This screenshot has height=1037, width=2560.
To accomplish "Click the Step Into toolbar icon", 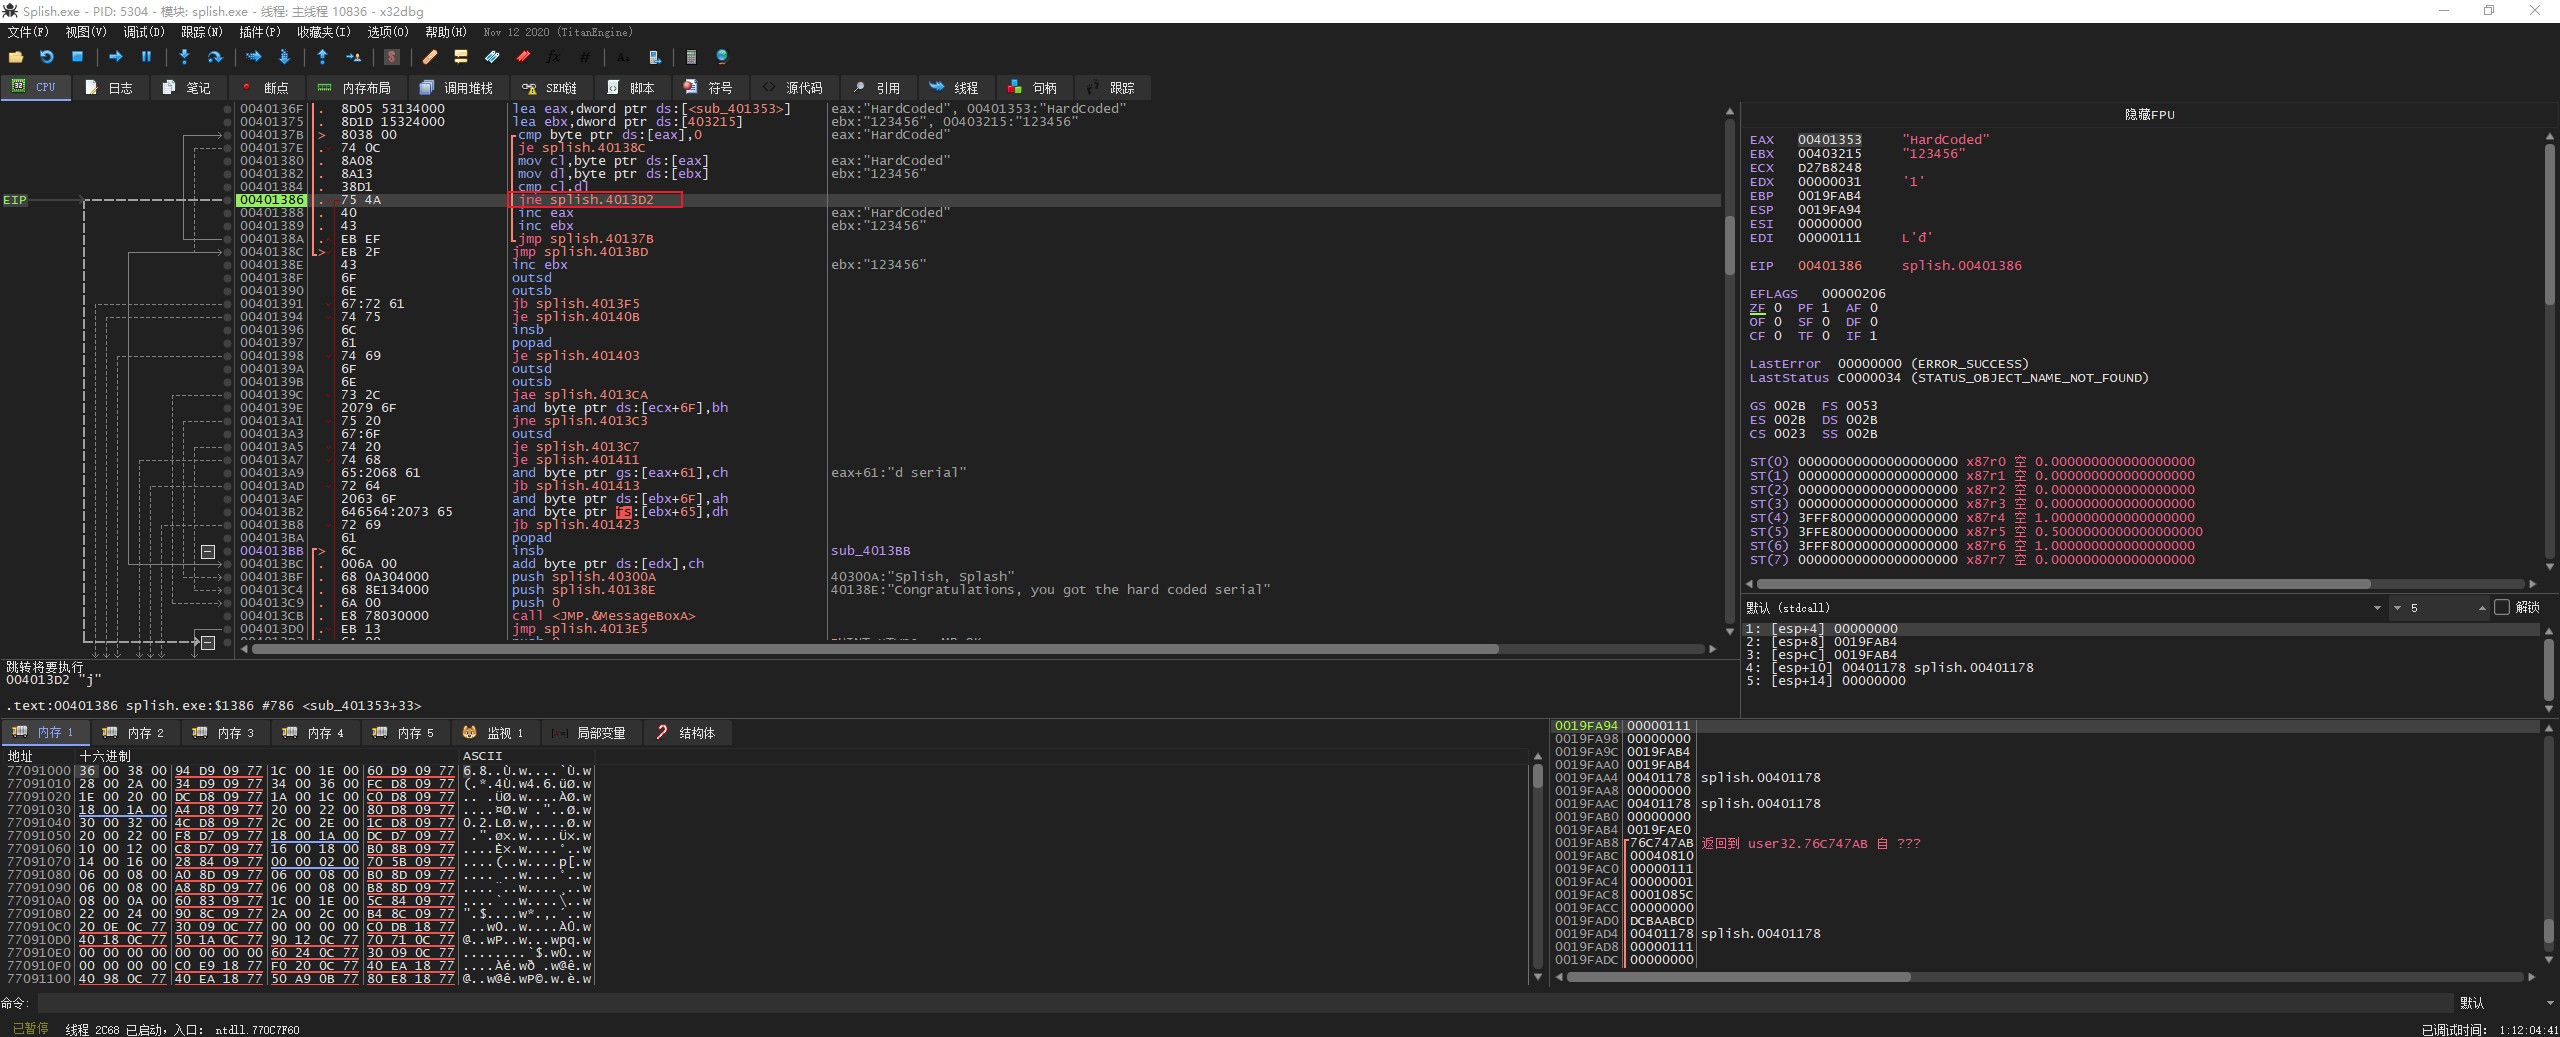I will click(184, 57).
